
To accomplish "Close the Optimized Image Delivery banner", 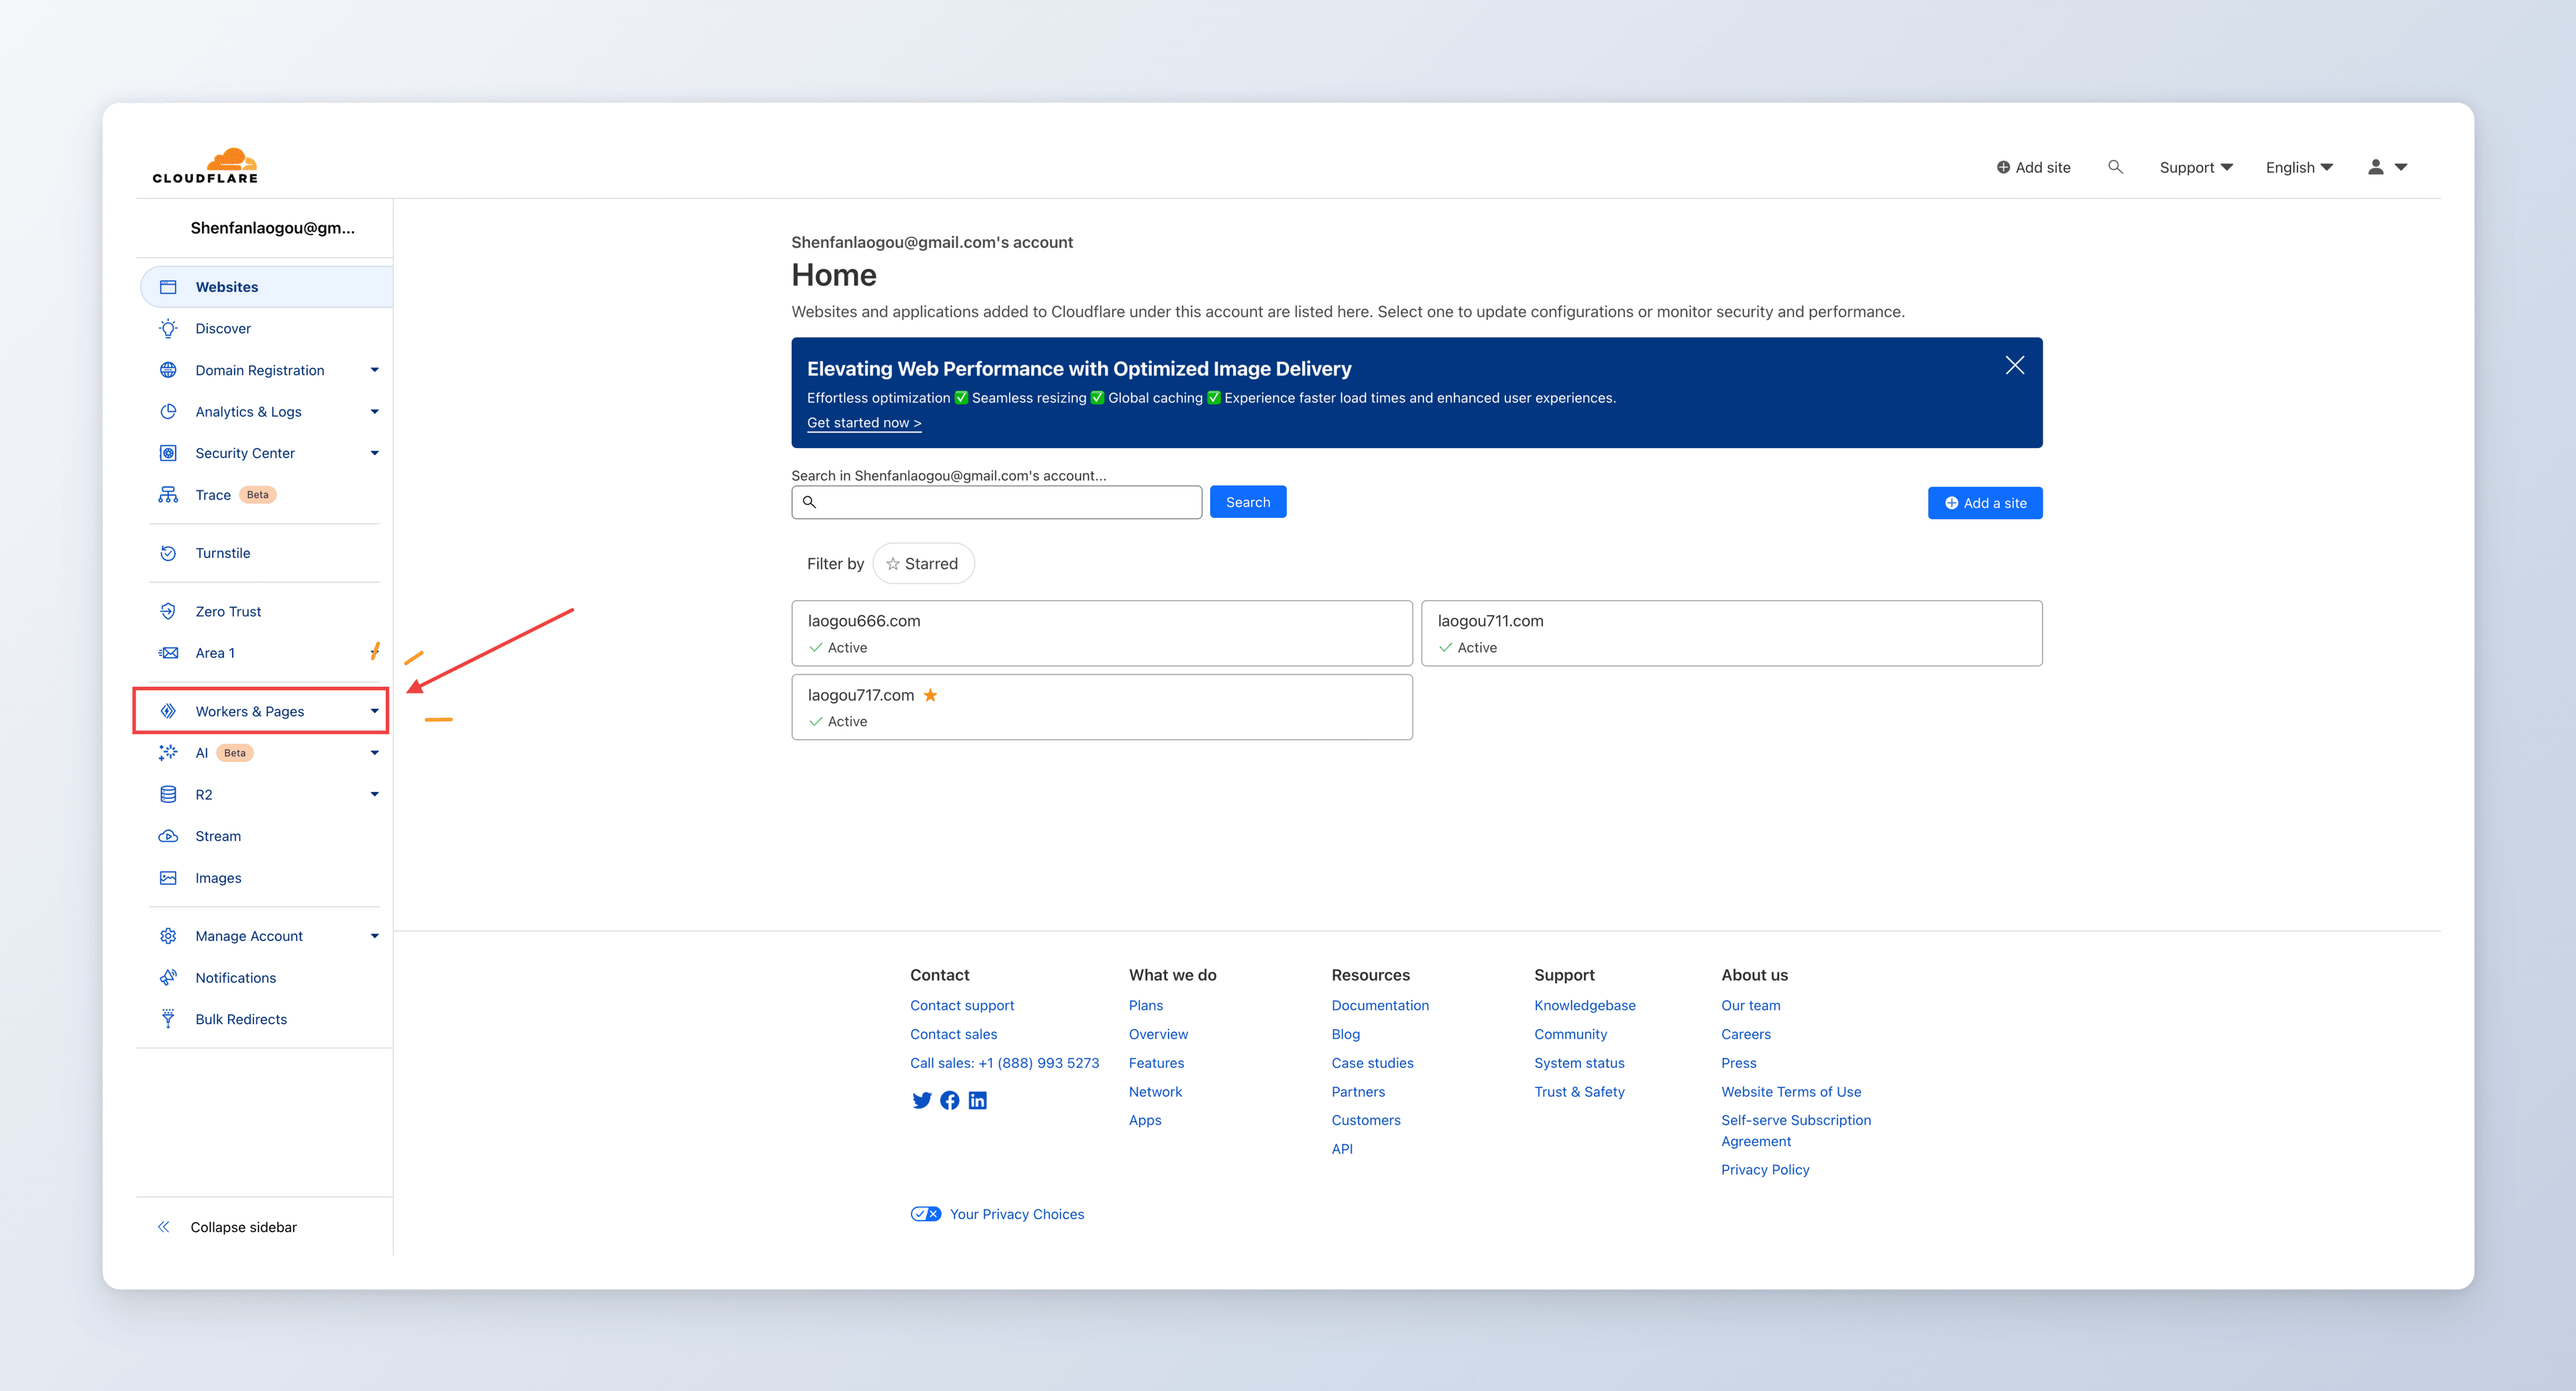I will pos(2014,366).
